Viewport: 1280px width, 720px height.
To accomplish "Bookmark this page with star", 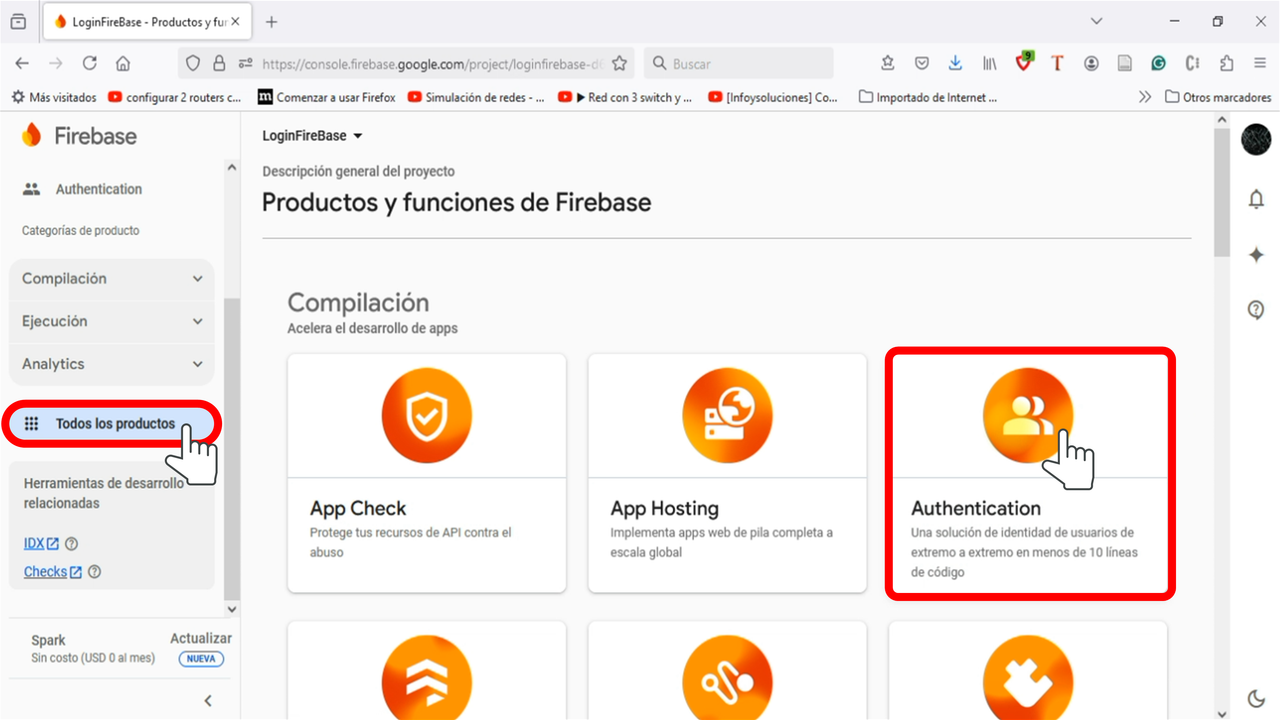I will coord(619,63).
